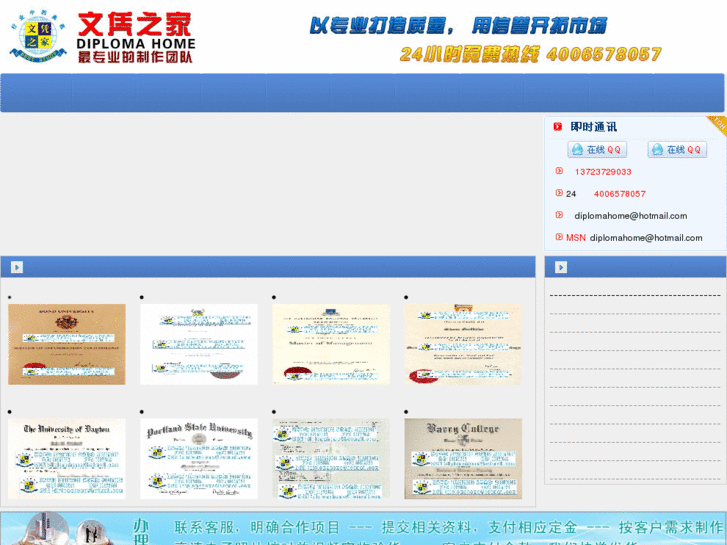Open the left 在线QQ chat button
The image size is (727, 545).
pos(597,149)
